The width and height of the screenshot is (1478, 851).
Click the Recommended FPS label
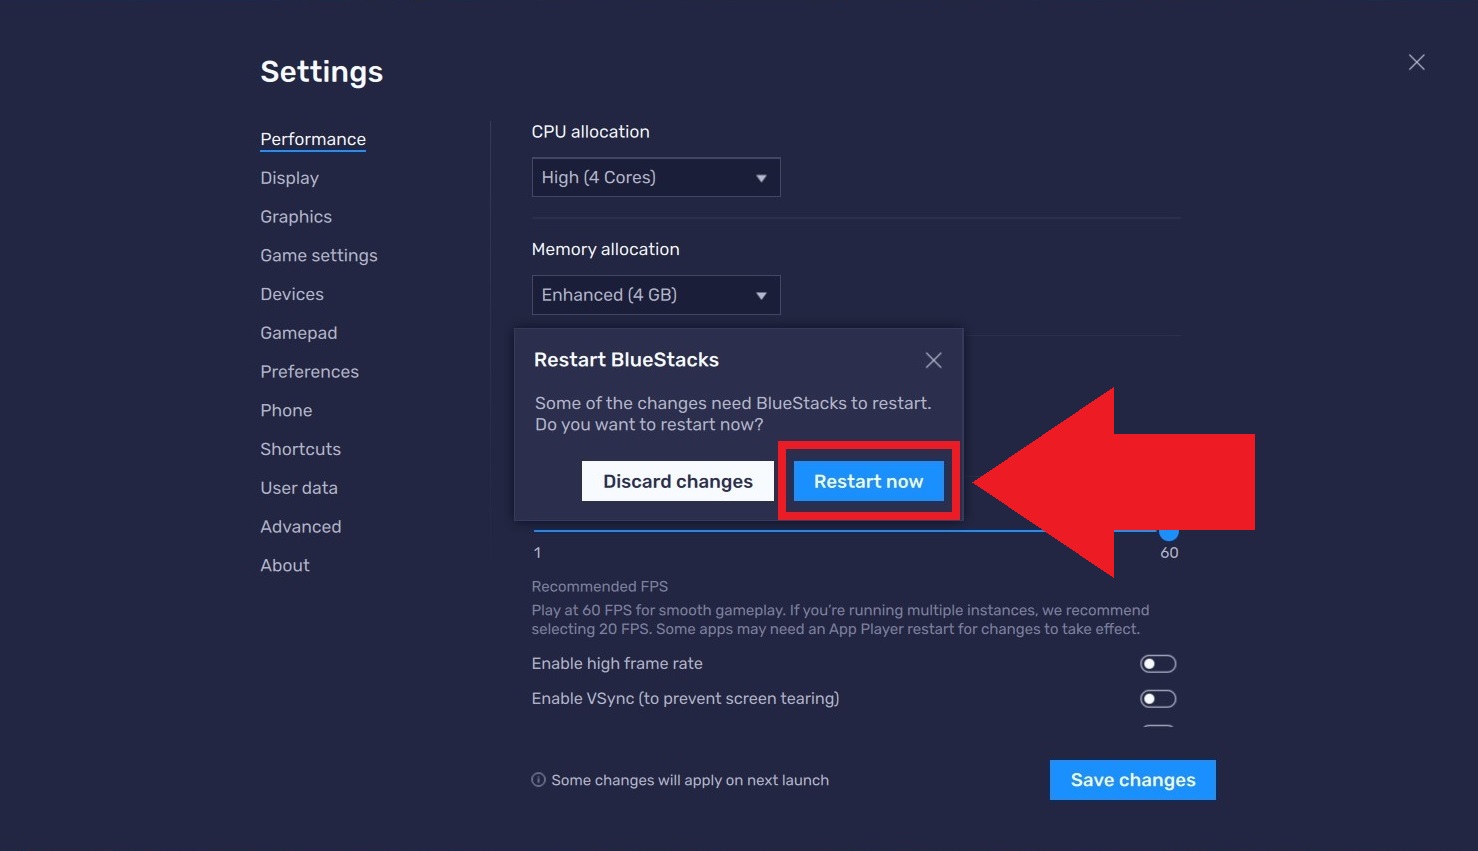click(x=600, y=587)
